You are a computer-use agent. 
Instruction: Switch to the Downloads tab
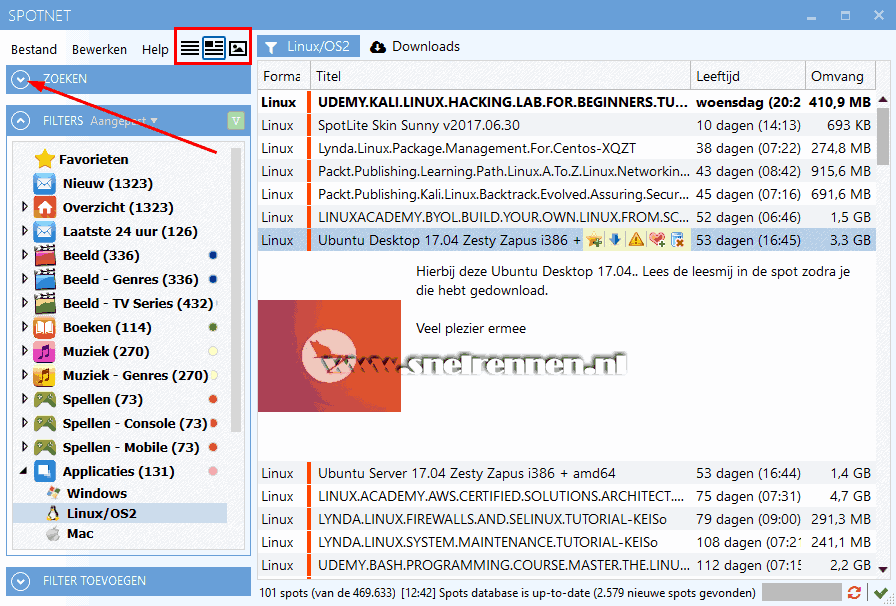pyautogui.click(x=415, y=46)
